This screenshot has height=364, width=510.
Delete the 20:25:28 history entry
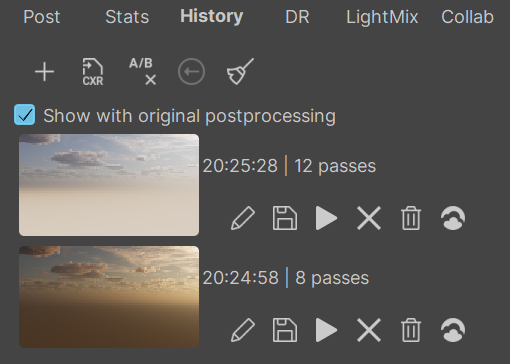point(411,218)
